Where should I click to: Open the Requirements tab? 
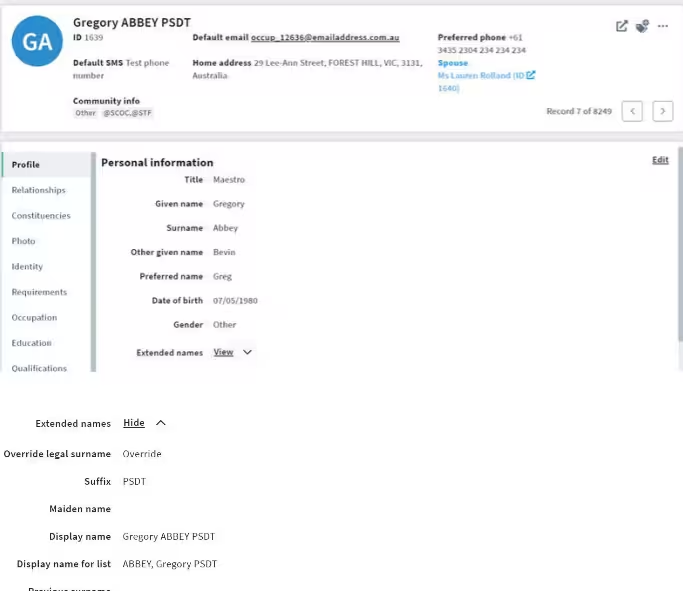(x=39, y=292)
